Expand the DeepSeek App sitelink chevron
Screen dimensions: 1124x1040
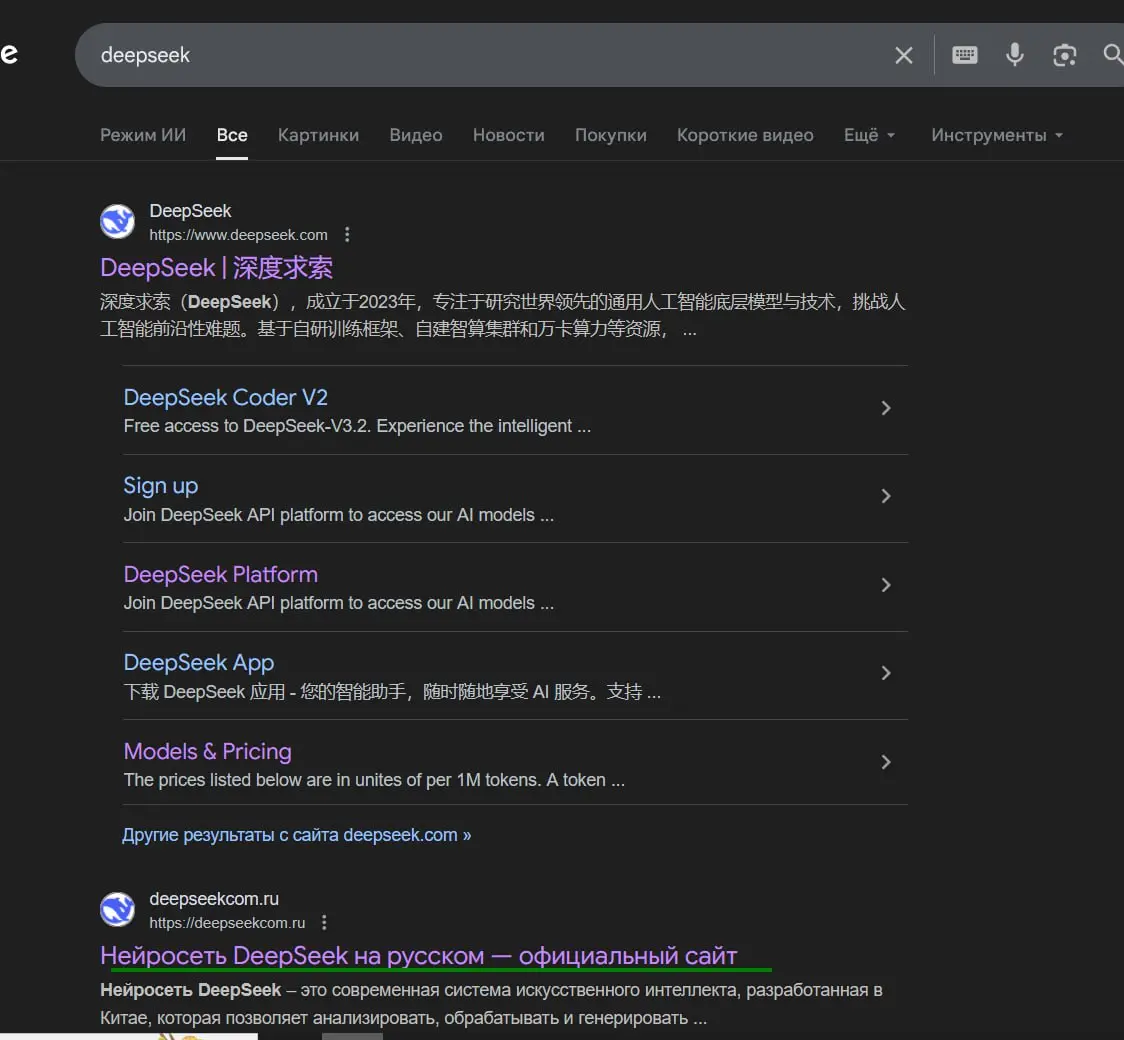click(x=885, y=673)
